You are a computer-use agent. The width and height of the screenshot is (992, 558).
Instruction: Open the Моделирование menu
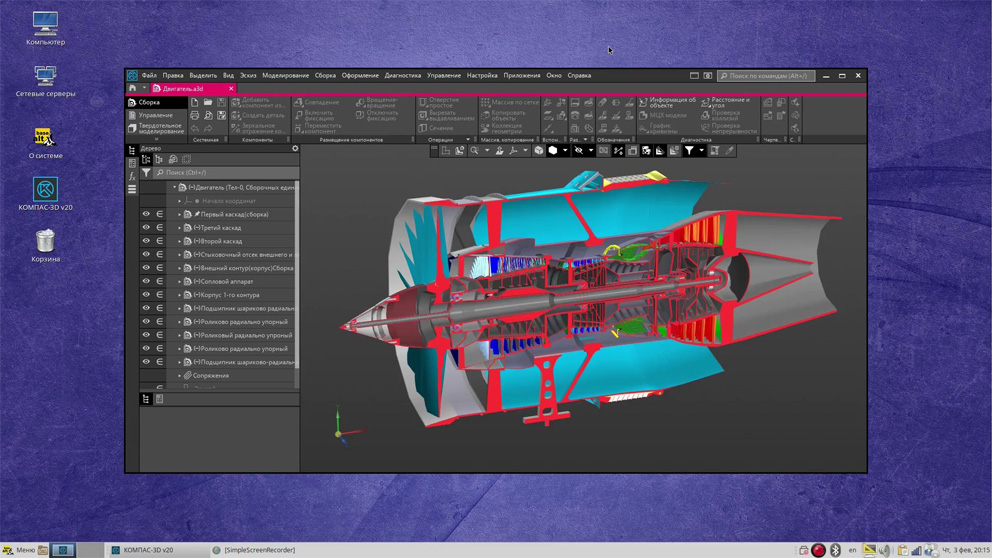click(x=285, y=75)
